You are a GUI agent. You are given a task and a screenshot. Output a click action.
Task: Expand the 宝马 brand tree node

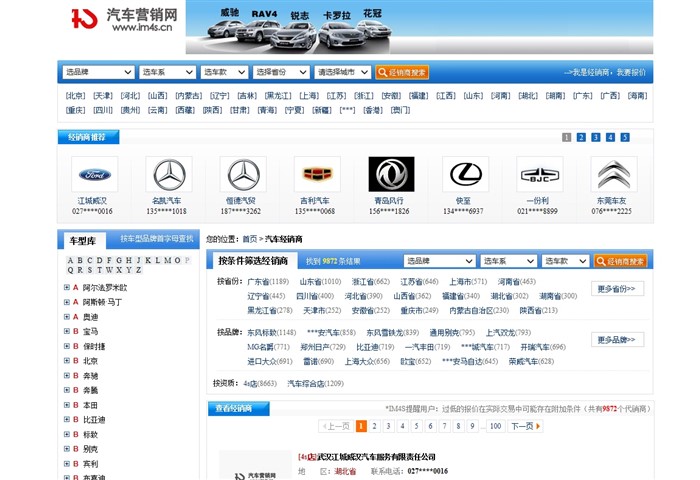click(x=67, y=331)
